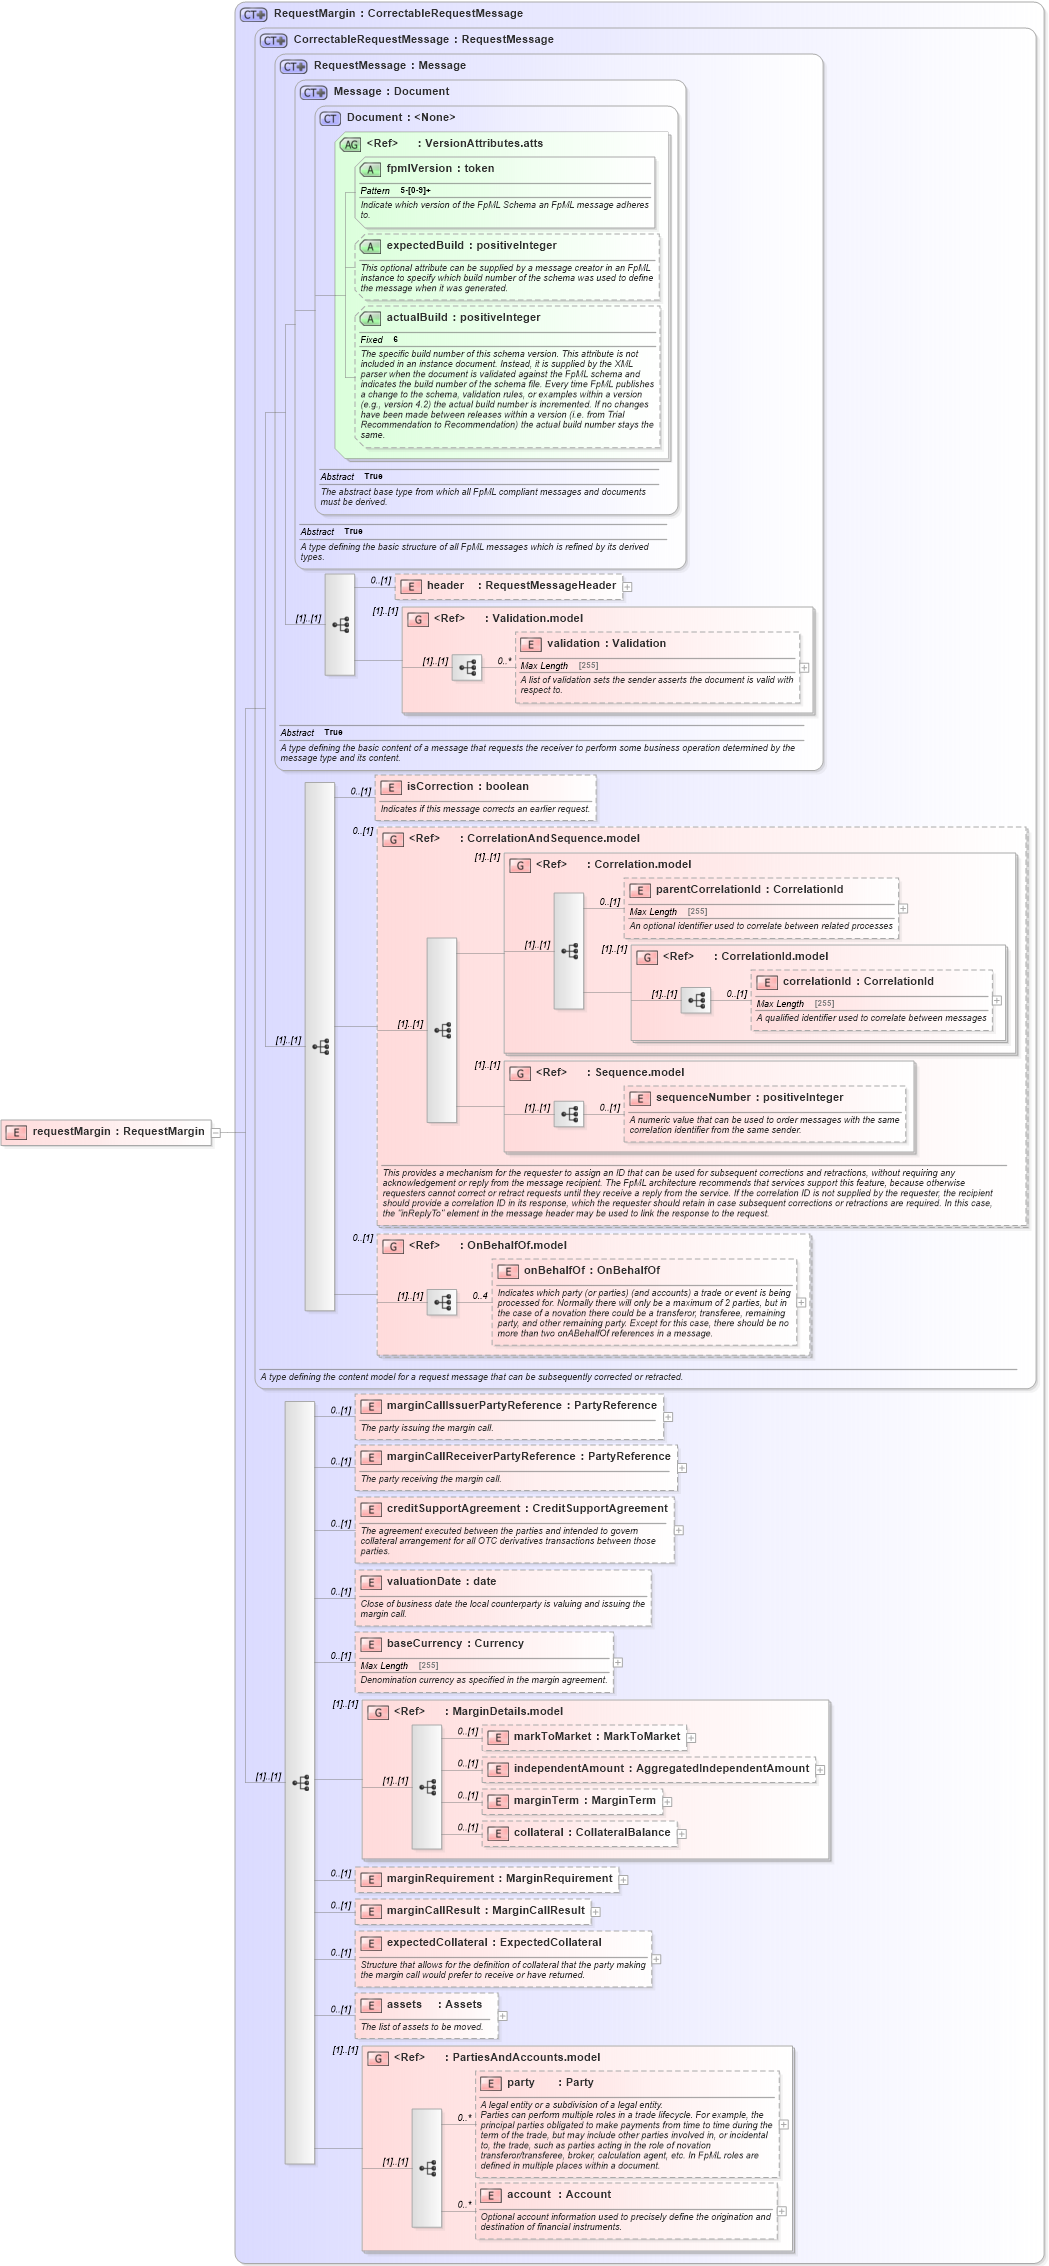Click the isCorrection element icon

click(x=391, y=788)
